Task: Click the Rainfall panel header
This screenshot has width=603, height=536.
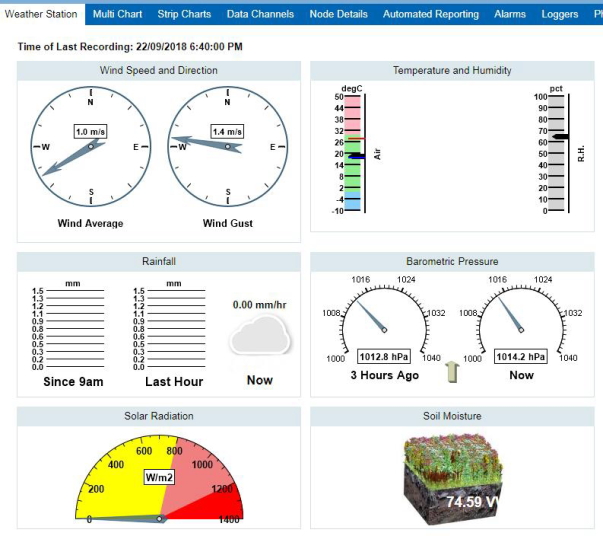Action: click(x=159, y=261)
